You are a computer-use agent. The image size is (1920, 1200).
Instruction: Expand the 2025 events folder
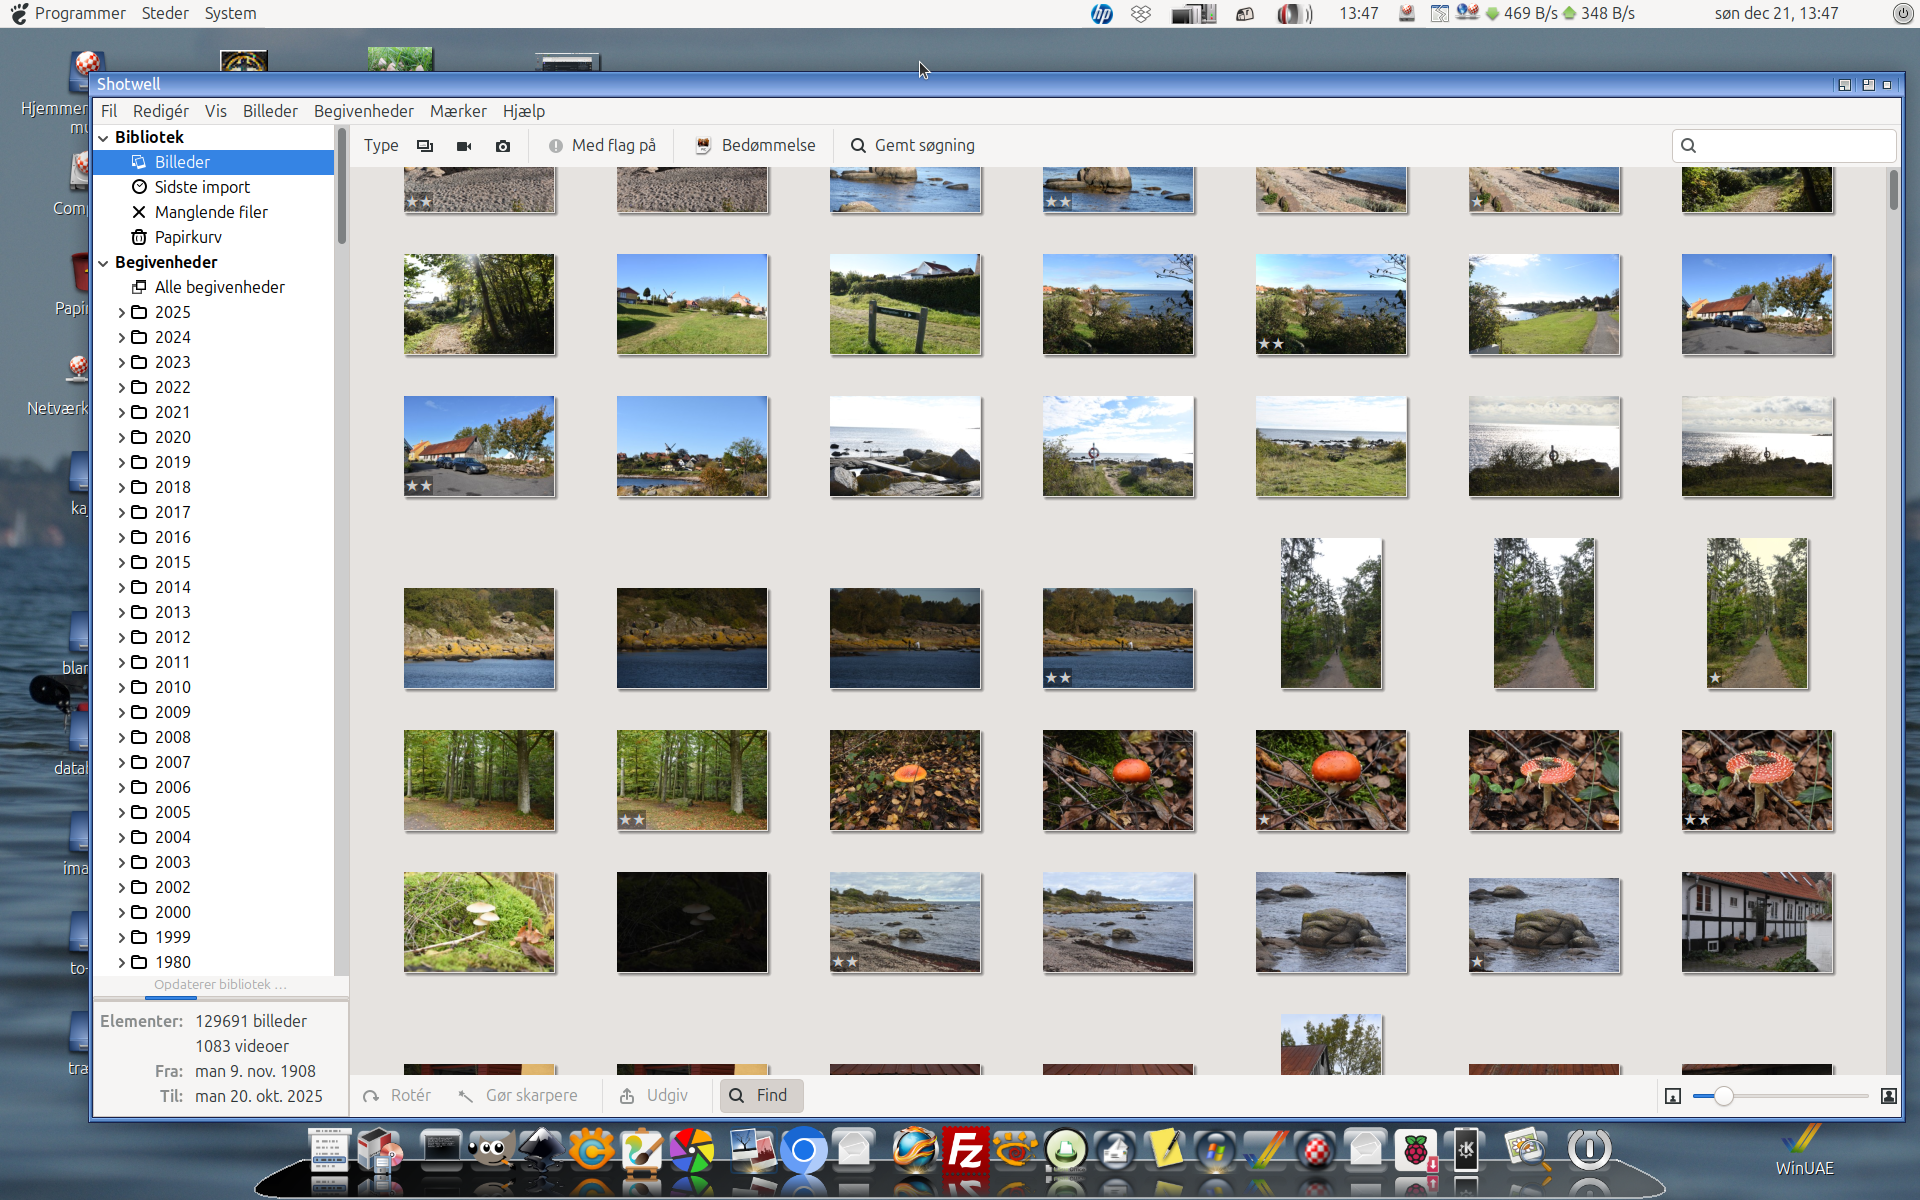(122, 313)
